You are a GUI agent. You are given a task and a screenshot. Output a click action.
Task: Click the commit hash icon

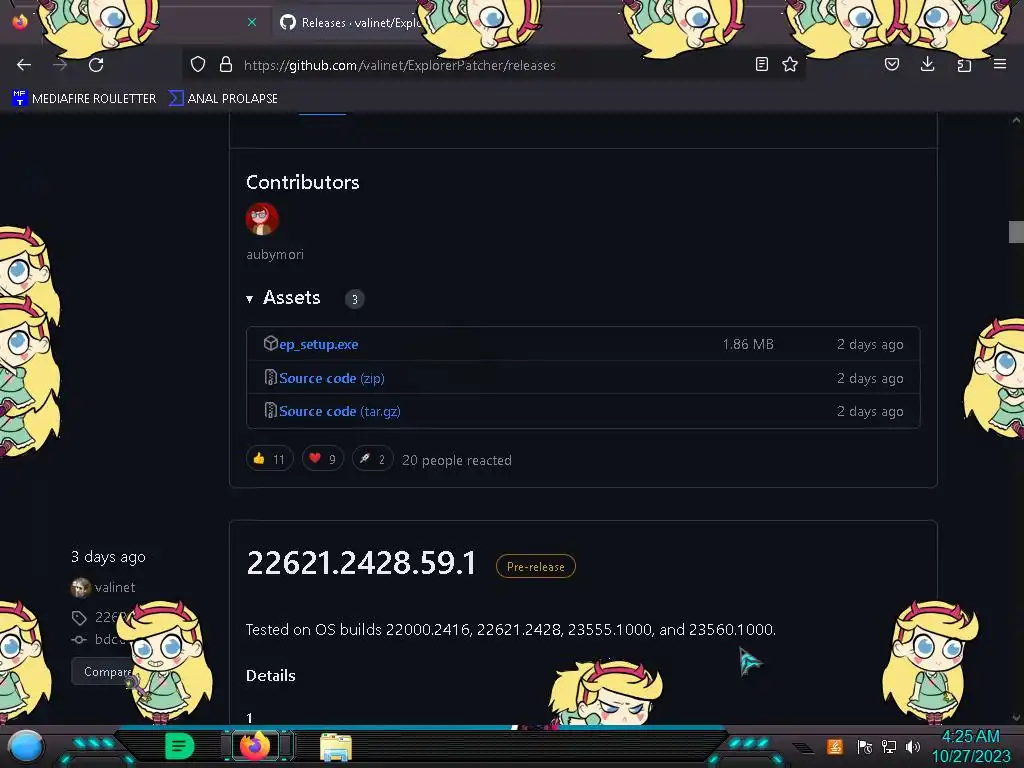[x=79, y=640]
